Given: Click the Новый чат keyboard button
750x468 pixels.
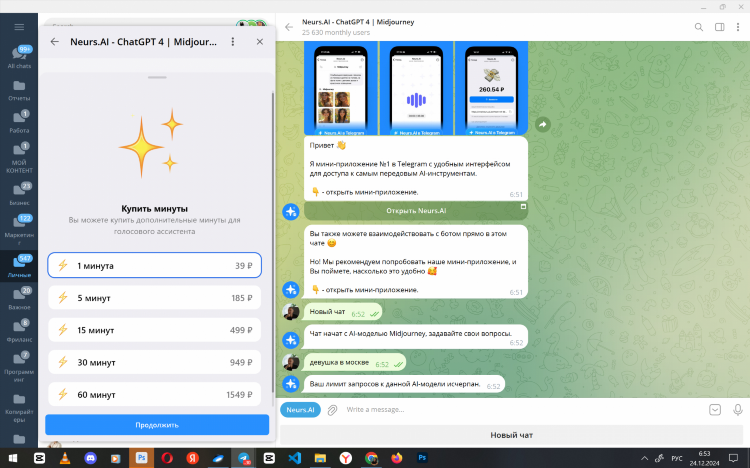Looking at the screenshot, I should click(511, 435).
